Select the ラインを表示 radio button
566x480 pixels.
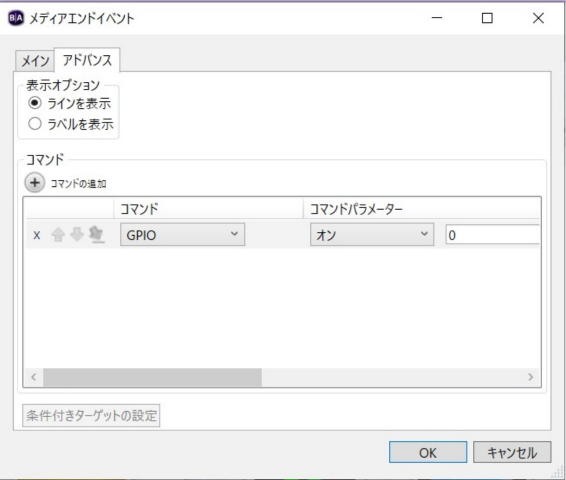click(x=35, y=103)
